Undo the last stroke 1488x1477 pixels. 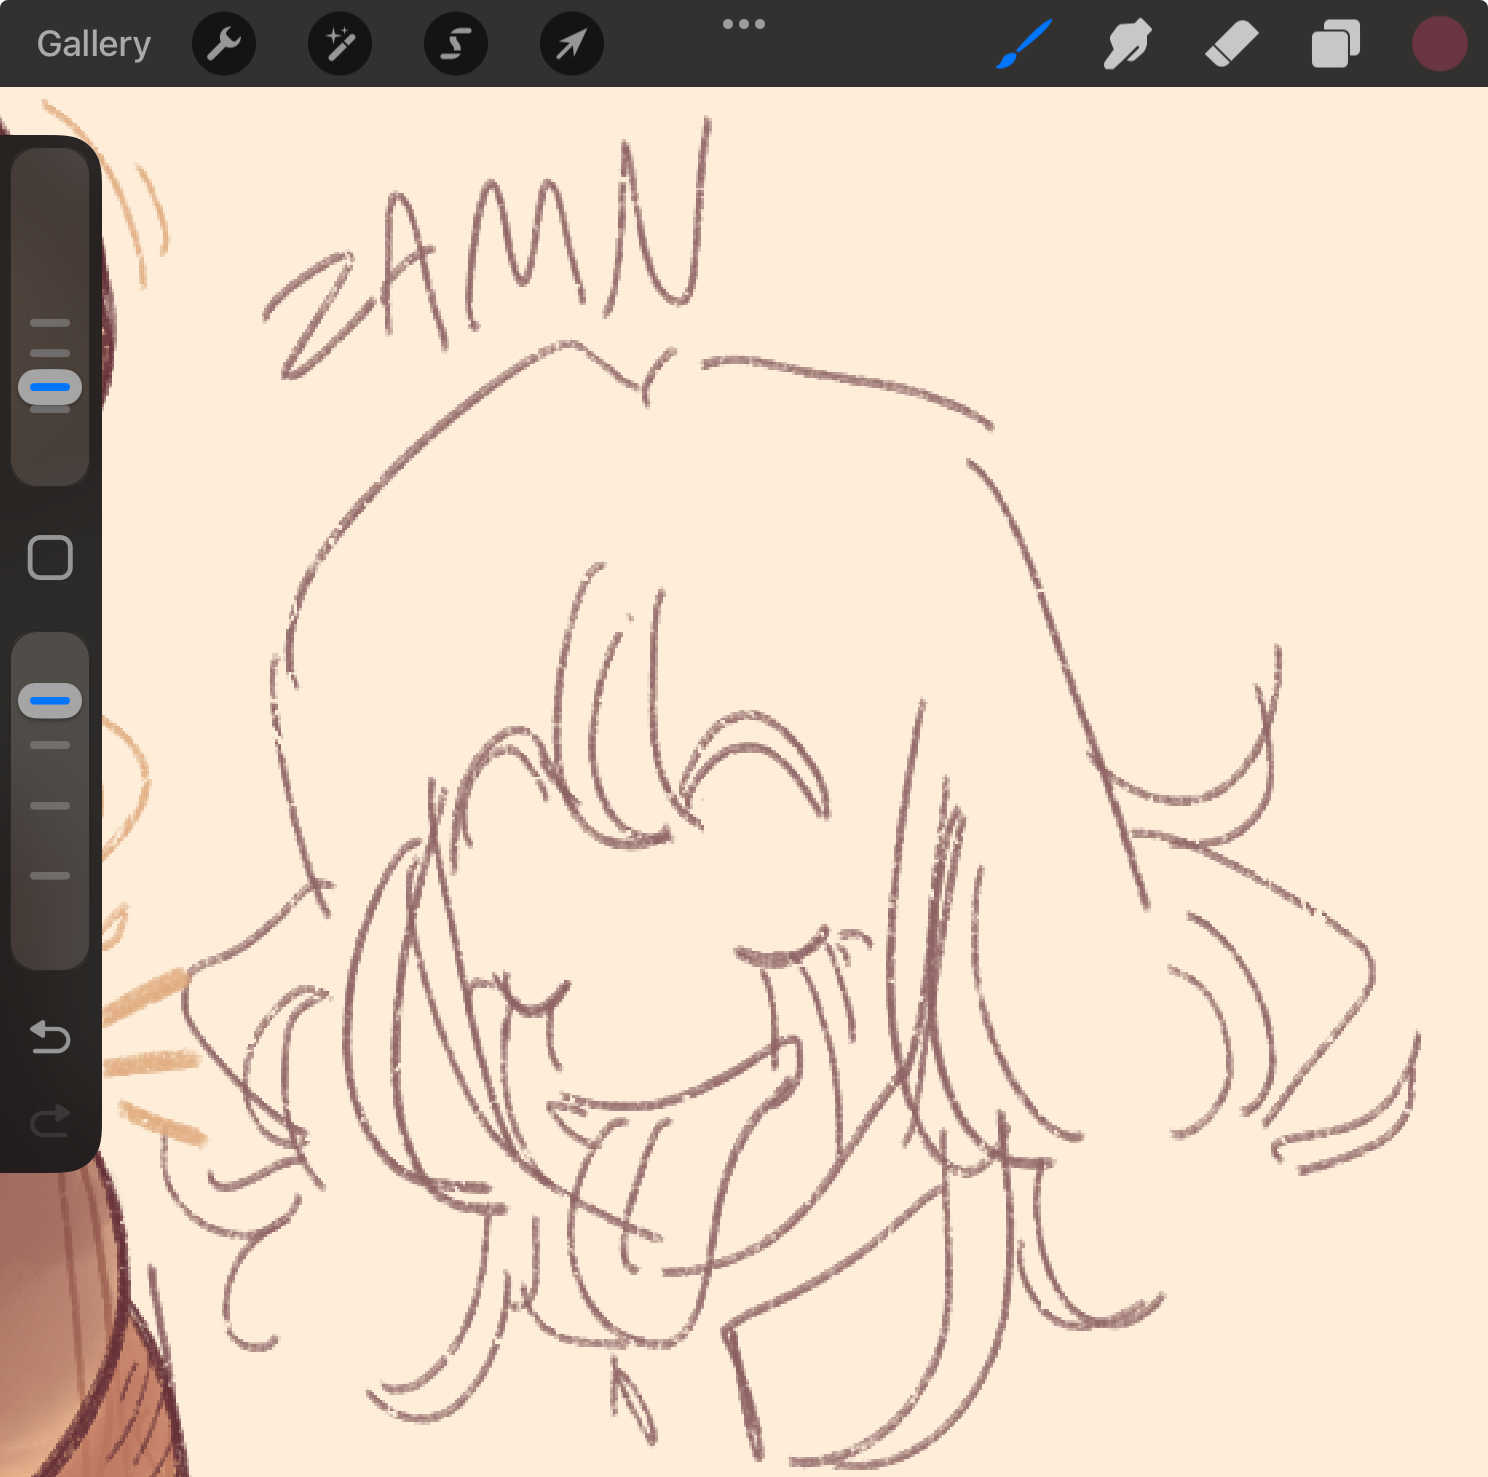coord(50,1037)
